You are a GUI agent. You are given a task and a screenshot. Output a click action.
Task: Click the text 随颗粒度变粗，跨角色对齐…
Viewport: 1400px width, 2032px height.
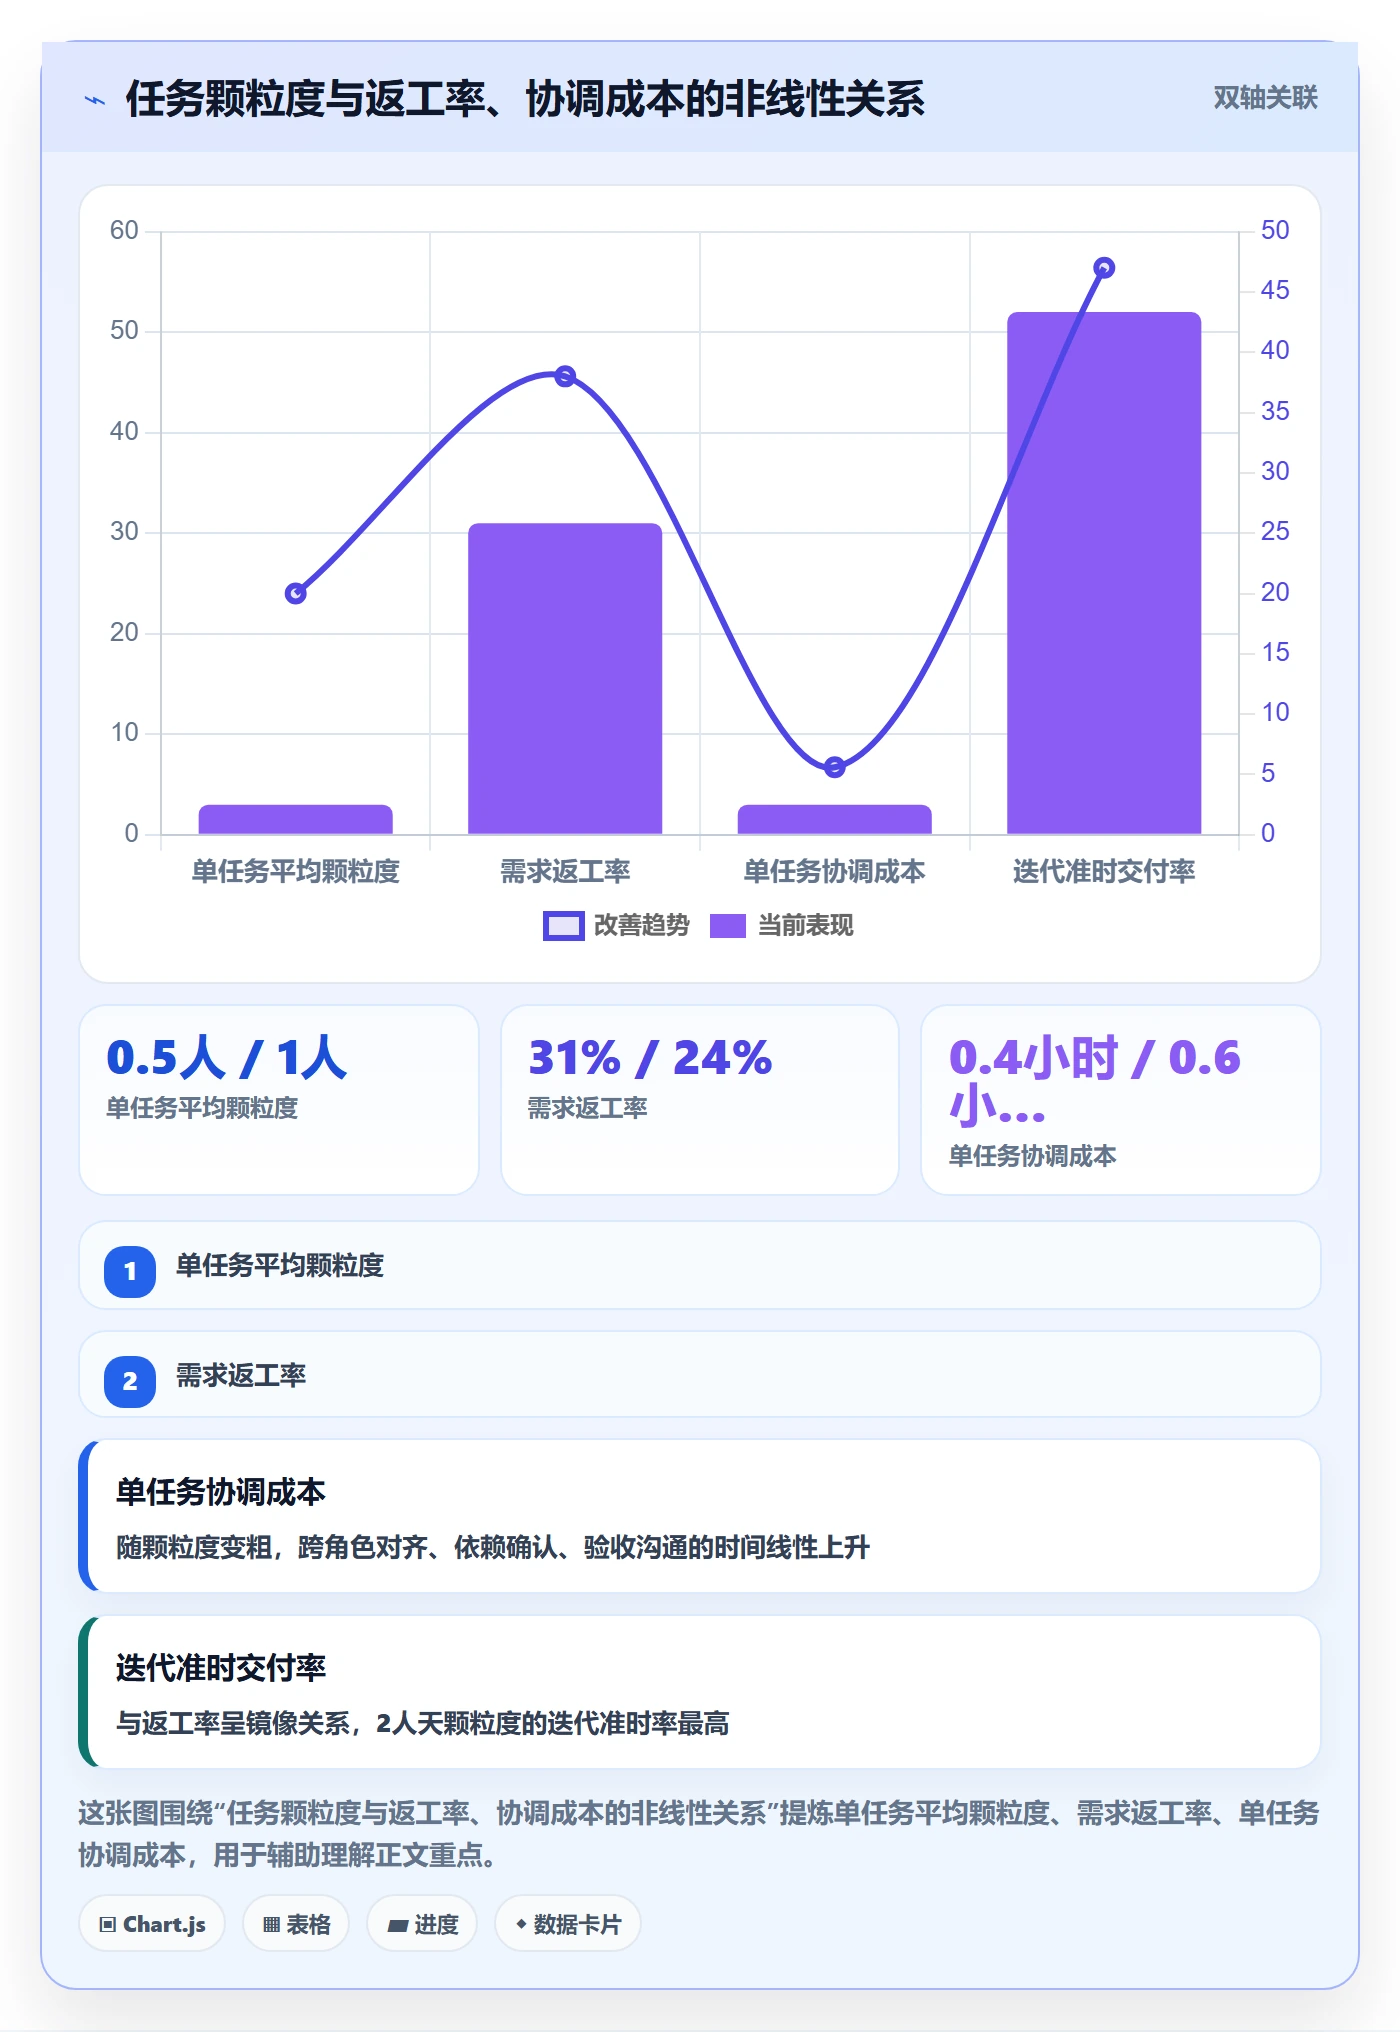pos(493,1548)
